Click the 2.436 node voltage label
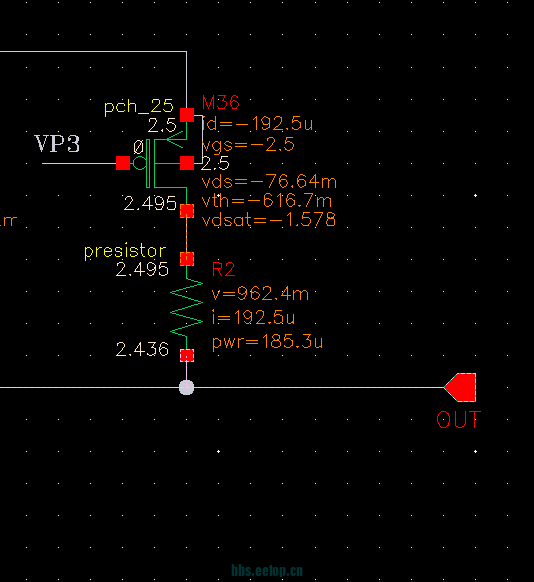Screen dimensions: 534x582 pos(142,349)
